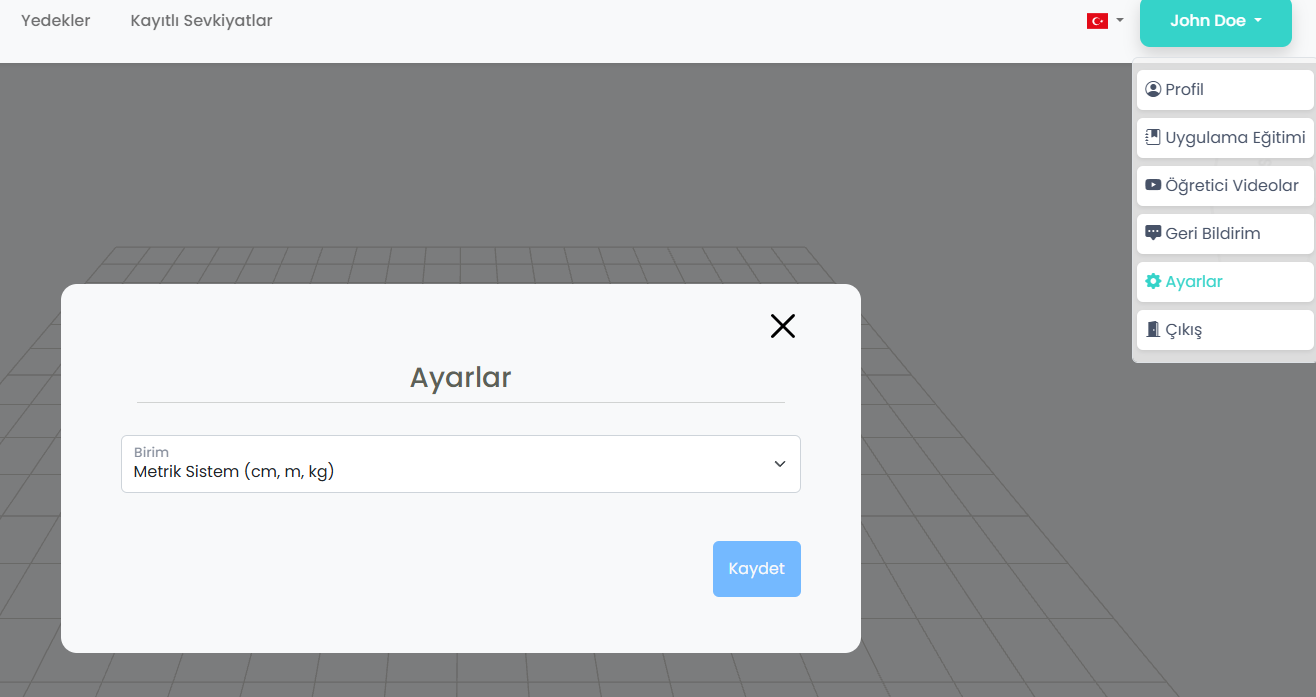Select the Öğretici Videolar menu label
This screenshot has width=1316, height=697.
[1232, 185]
